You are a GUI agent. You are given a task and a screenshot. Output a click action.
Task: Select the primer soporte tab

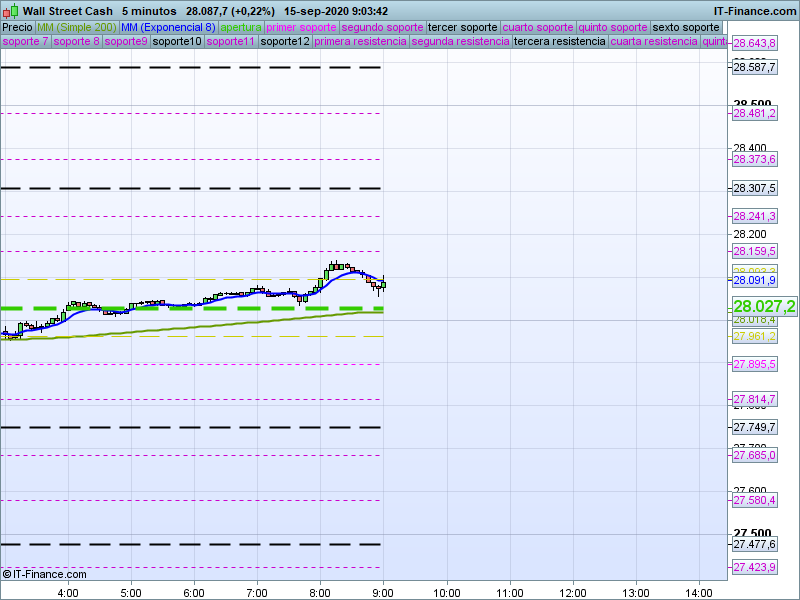(301, 27)
